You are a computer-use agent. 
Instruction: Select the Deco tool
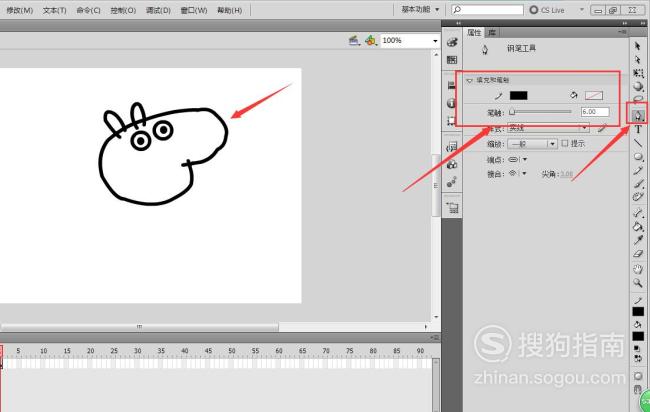[x=638, y=197]
